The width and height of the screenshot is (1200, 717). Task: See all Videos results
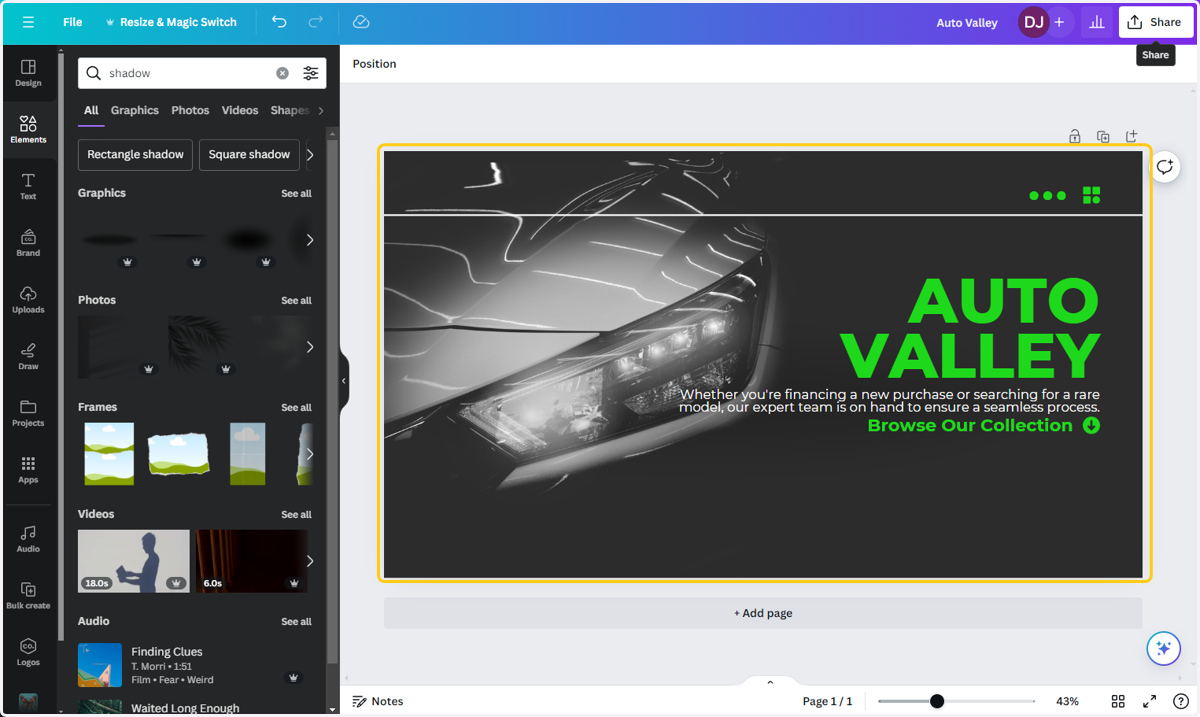296,515
